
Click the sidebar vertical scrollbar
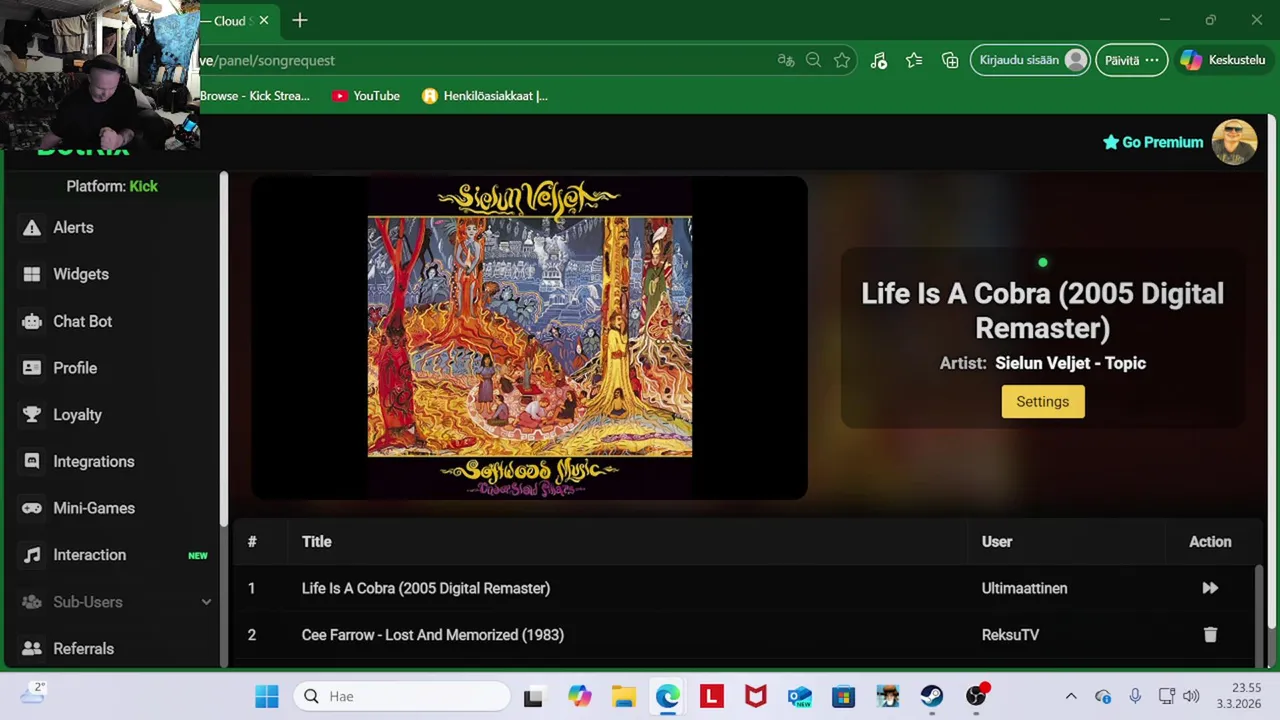[224, 350]
